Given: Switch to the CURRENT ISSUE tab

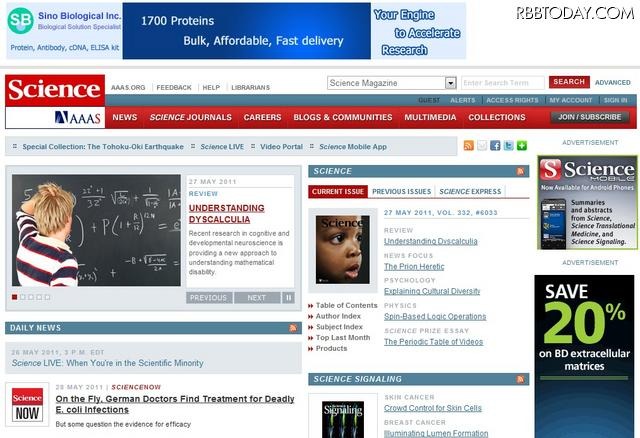Looking at the screenshot, I should (338, 191).
